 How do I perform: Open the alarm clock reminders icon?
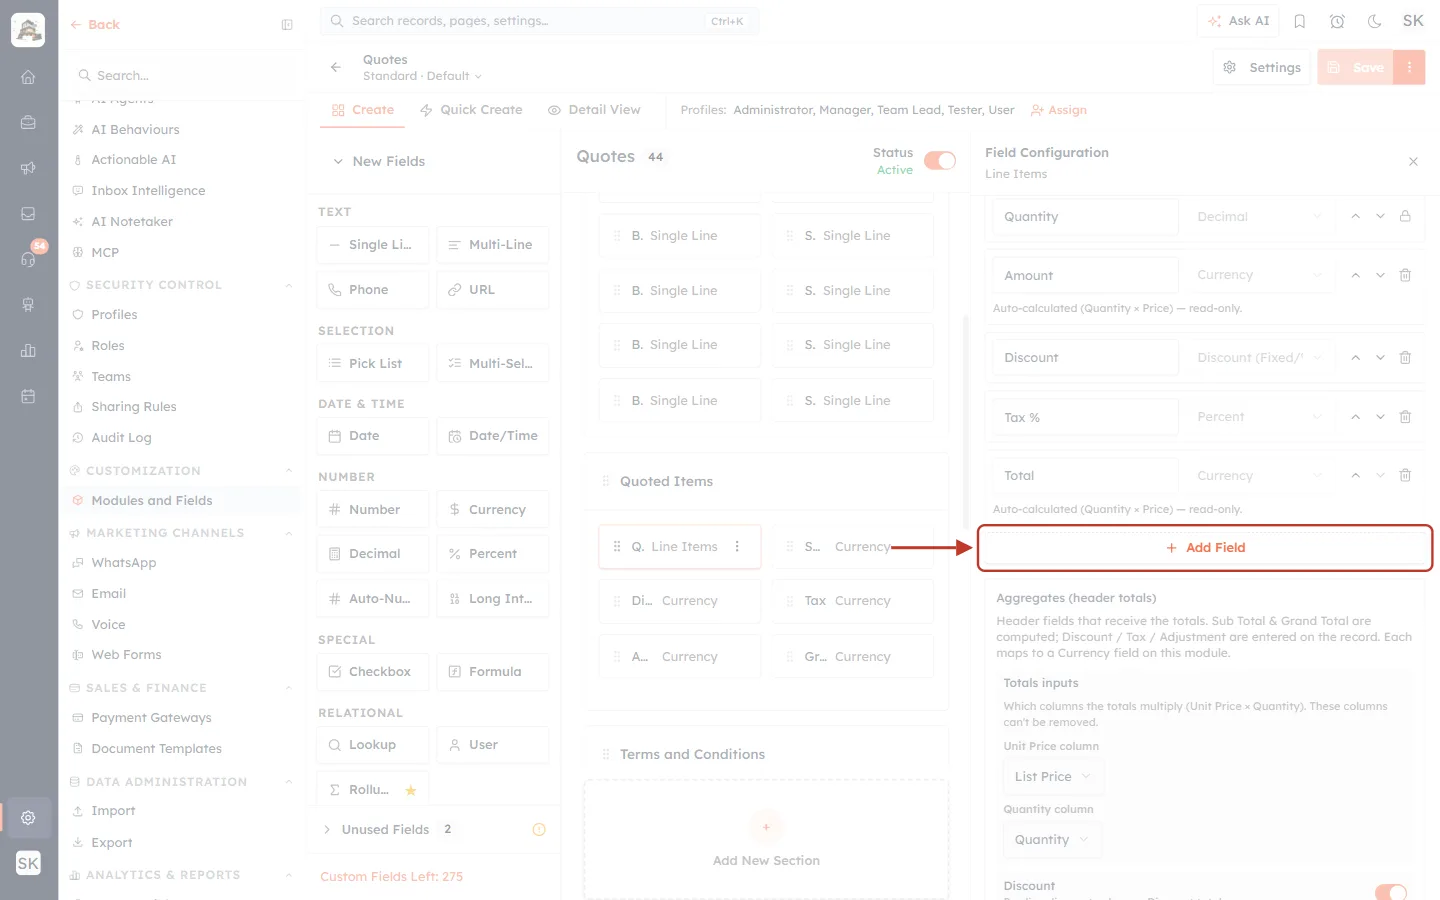[1337, 21]
